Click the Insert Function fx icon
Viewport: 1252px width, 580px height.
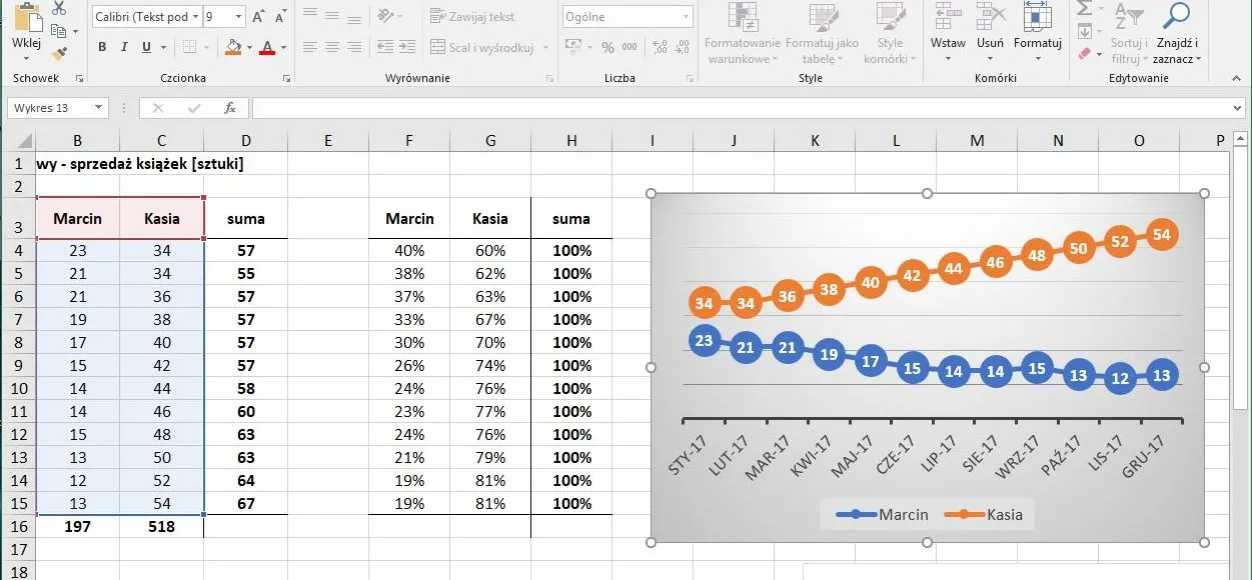[230, 108]
